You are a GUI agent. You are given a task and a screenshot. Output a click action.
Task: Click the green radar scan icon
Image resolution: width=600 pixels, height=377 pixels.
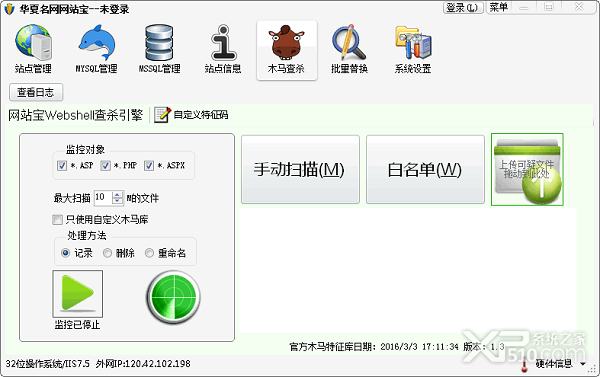click(x=174, y=297)
